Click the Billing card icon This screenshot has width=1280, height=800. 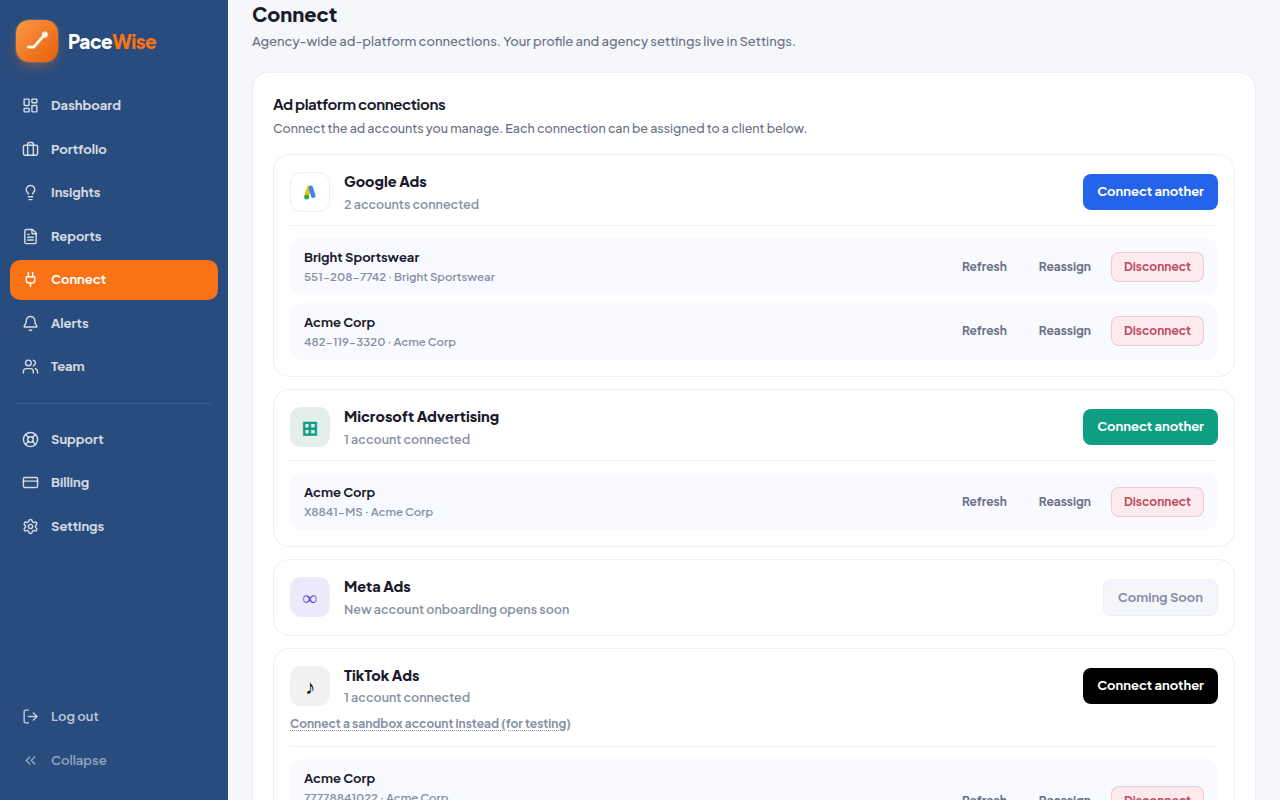[31, 482]
